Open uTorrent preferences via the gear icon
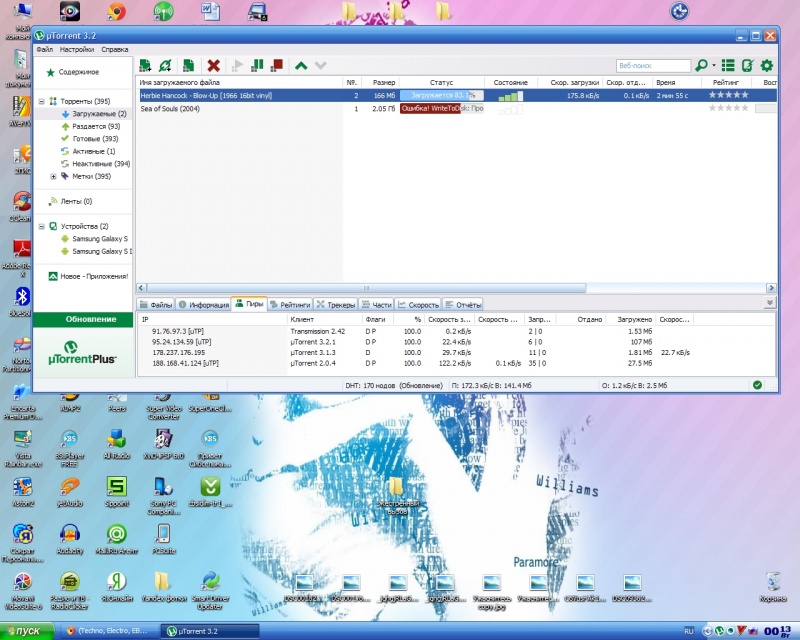The image size is (800, 640). (767, 66)
